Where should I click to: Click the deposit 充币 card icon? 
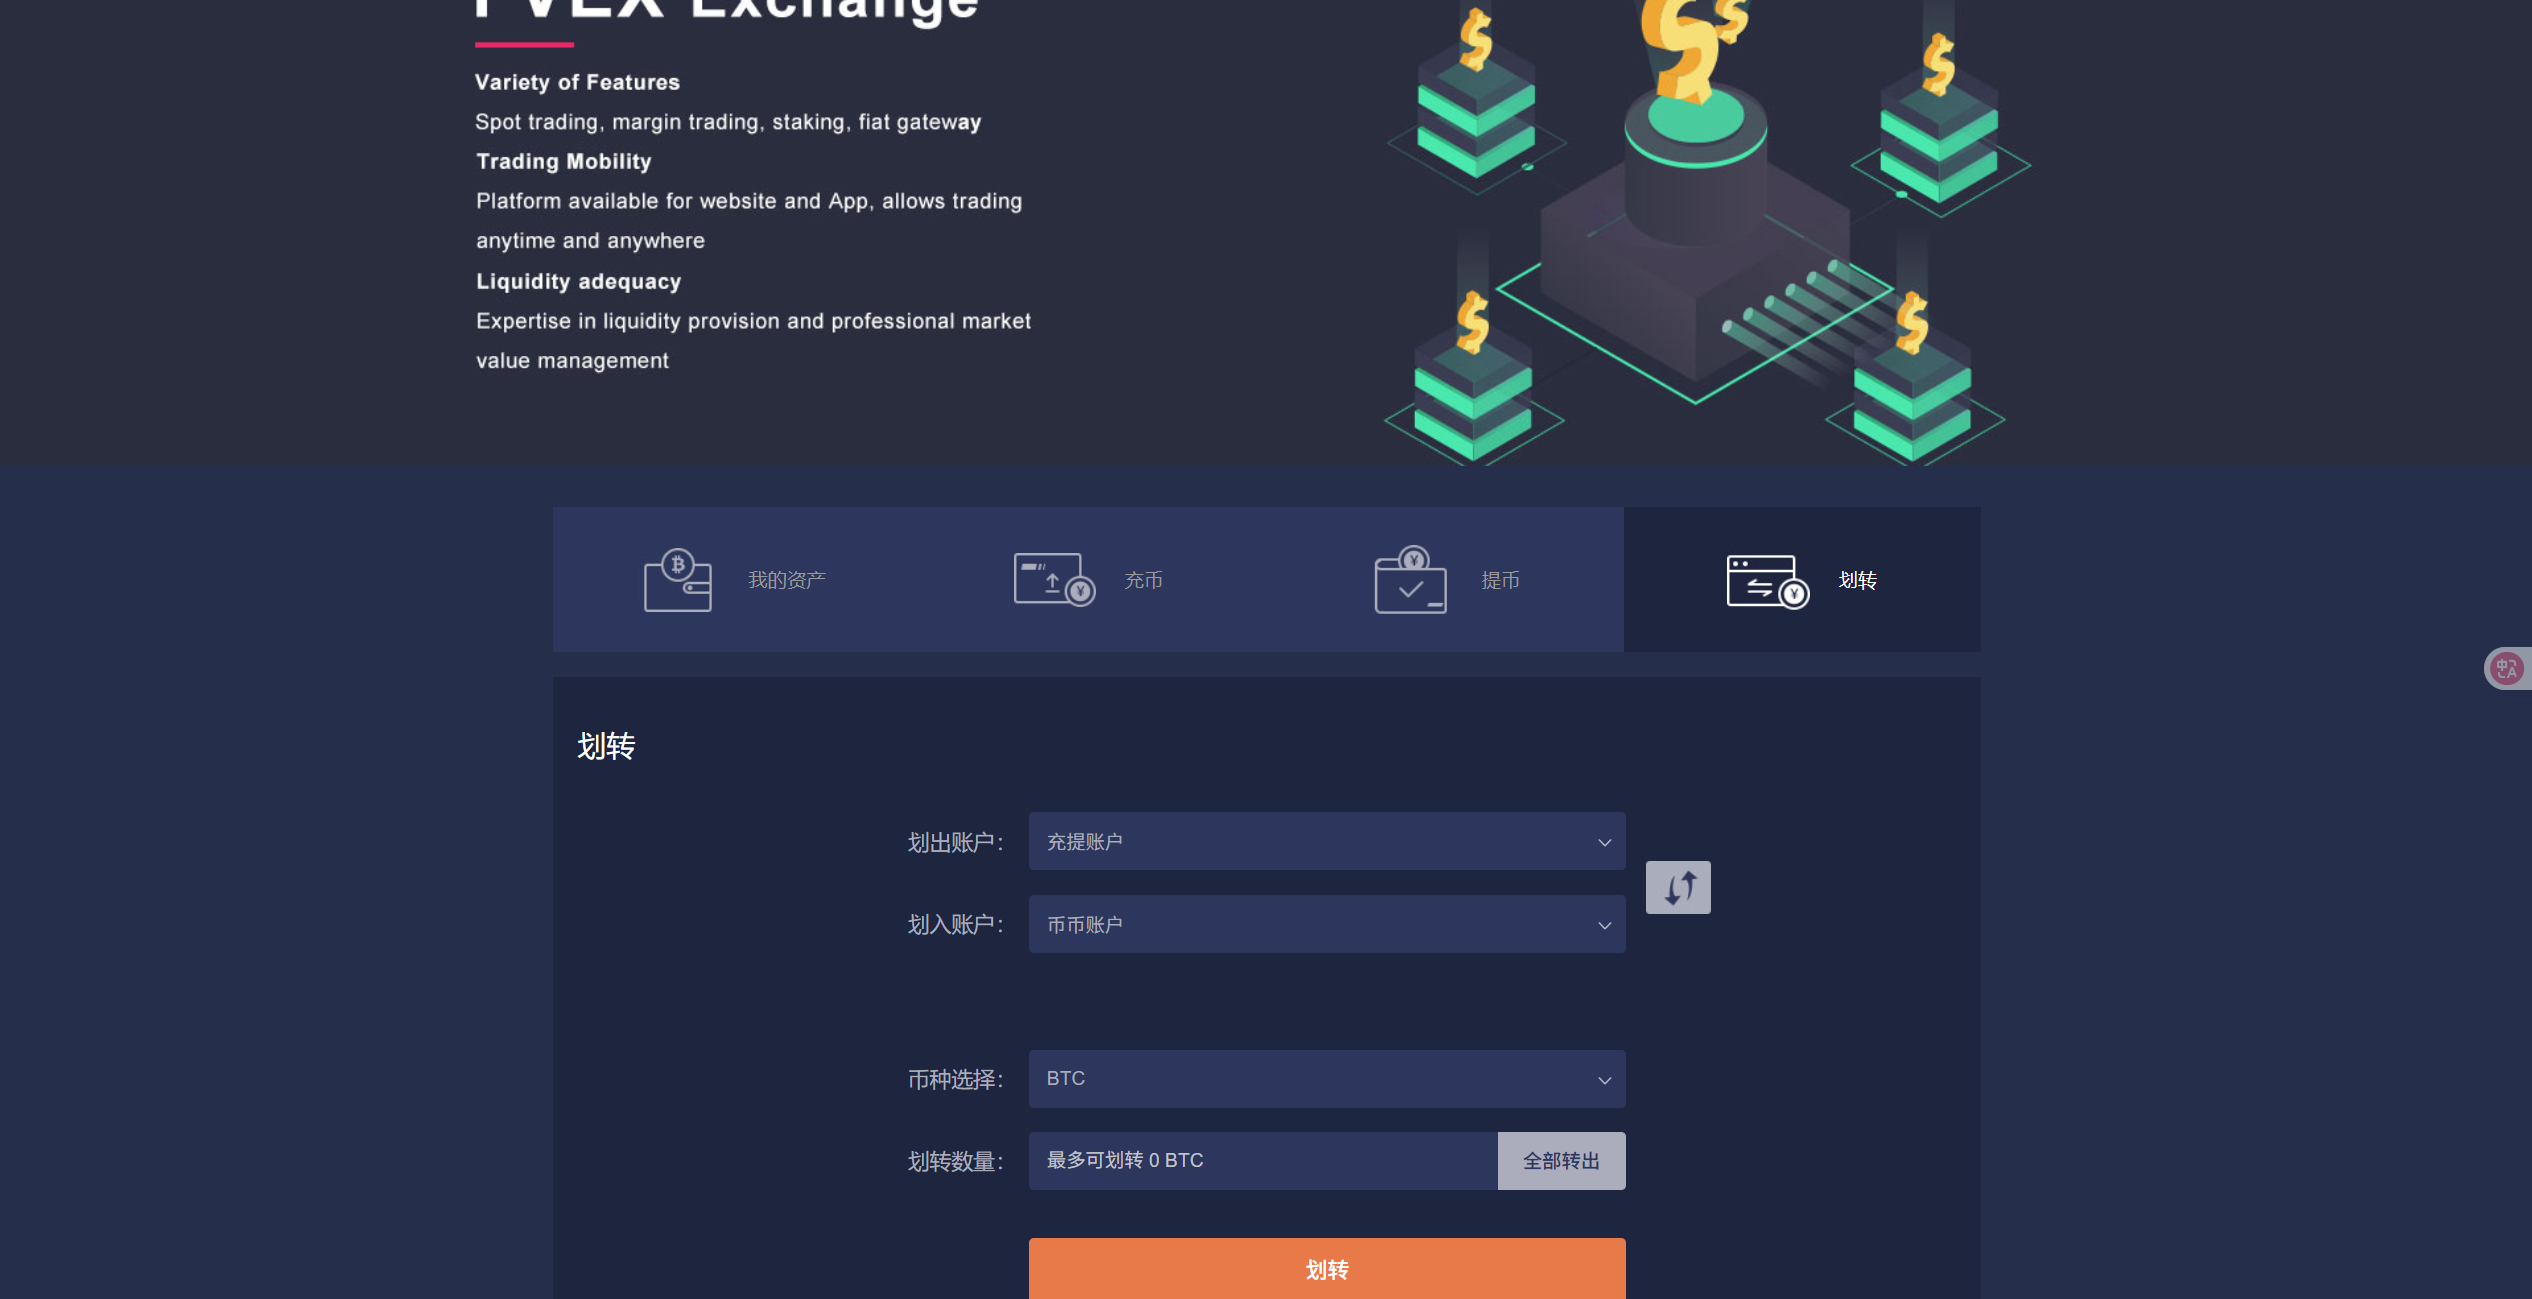tap(1053, 580)
